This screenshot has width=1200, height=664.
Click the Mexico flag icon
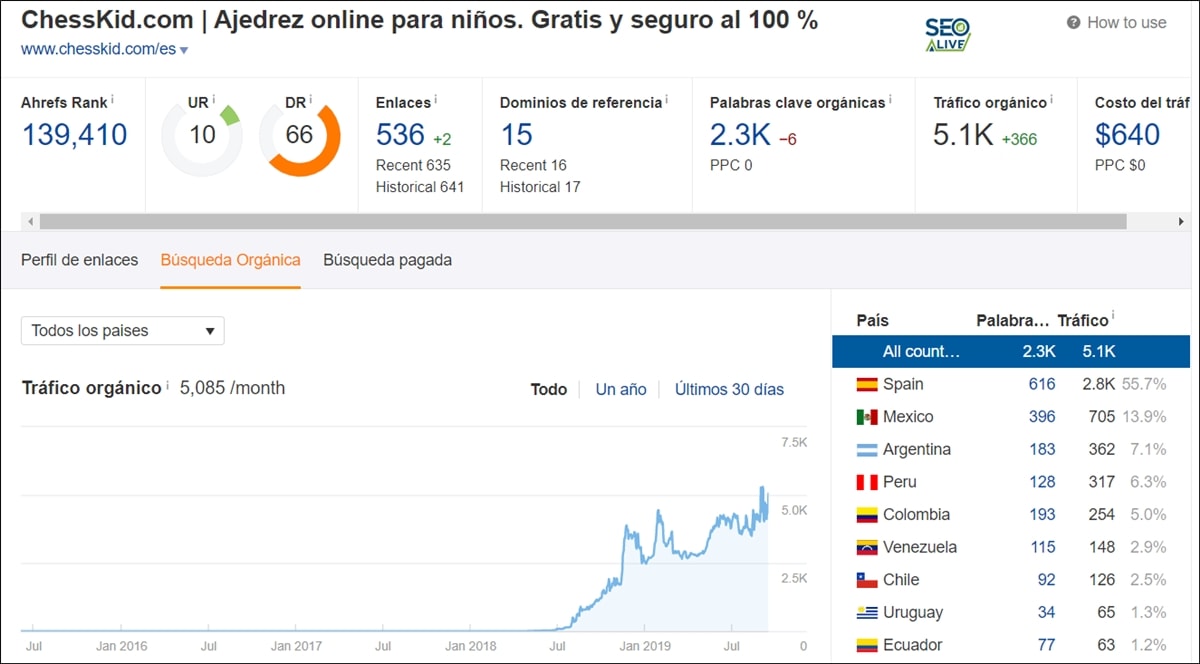[868, 416]
